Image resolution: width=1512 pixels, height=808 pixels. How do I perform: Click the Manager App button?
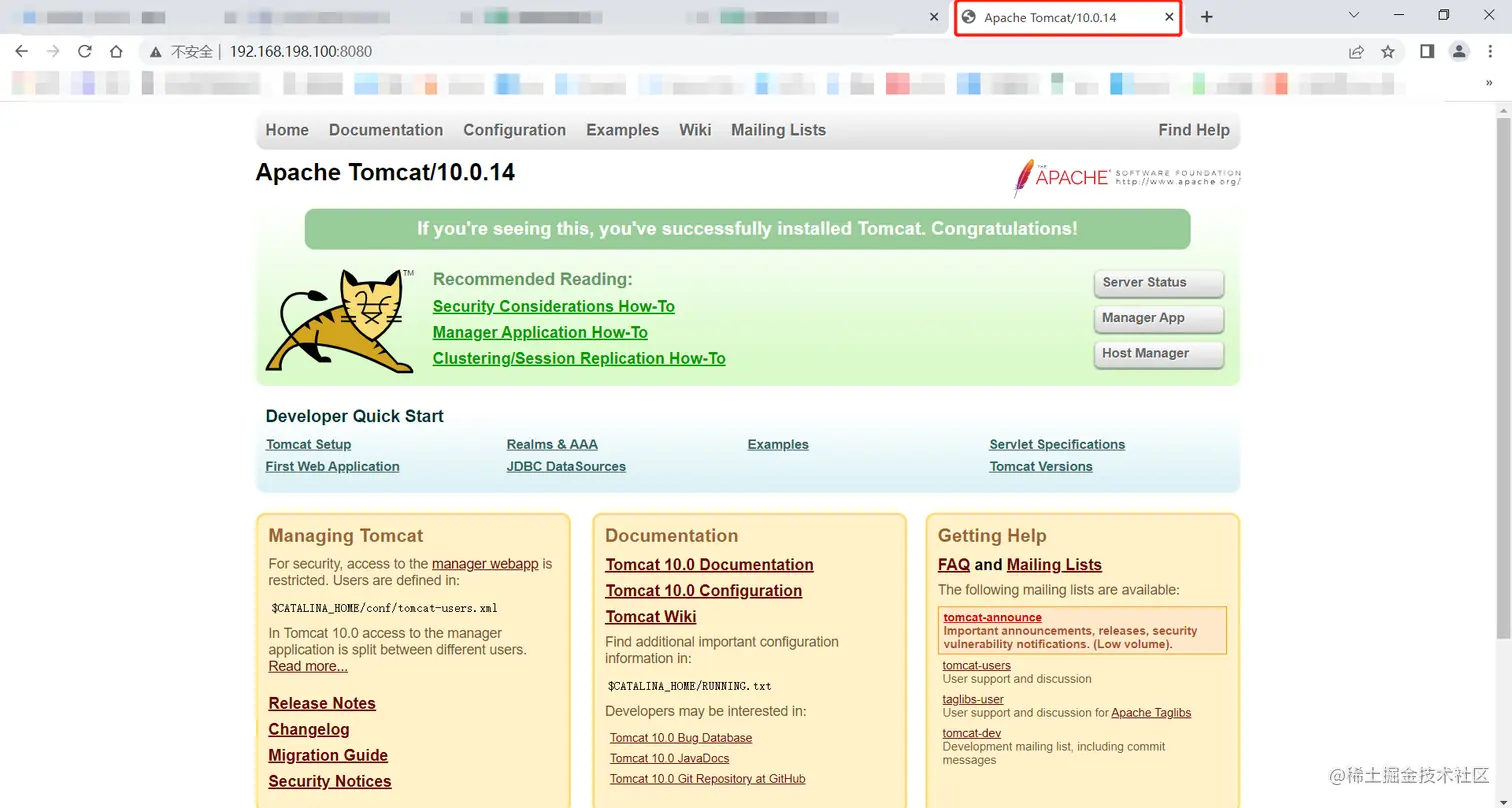tap(1159, 318)
